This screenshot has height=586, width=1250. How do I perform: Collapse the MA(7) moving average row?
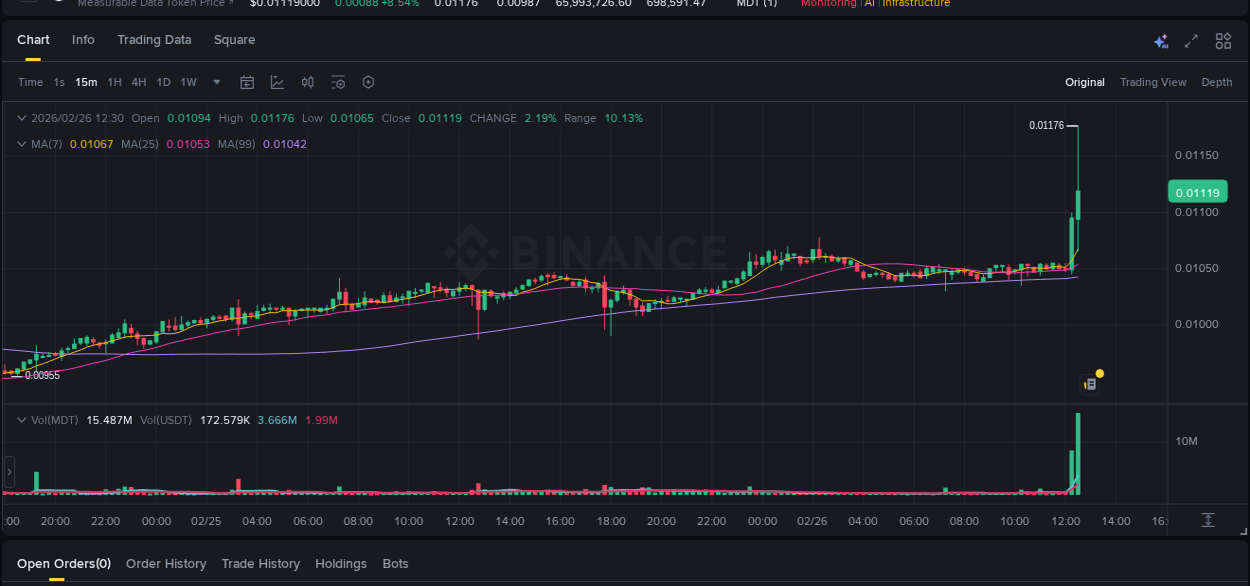click(x=21, y=143)
